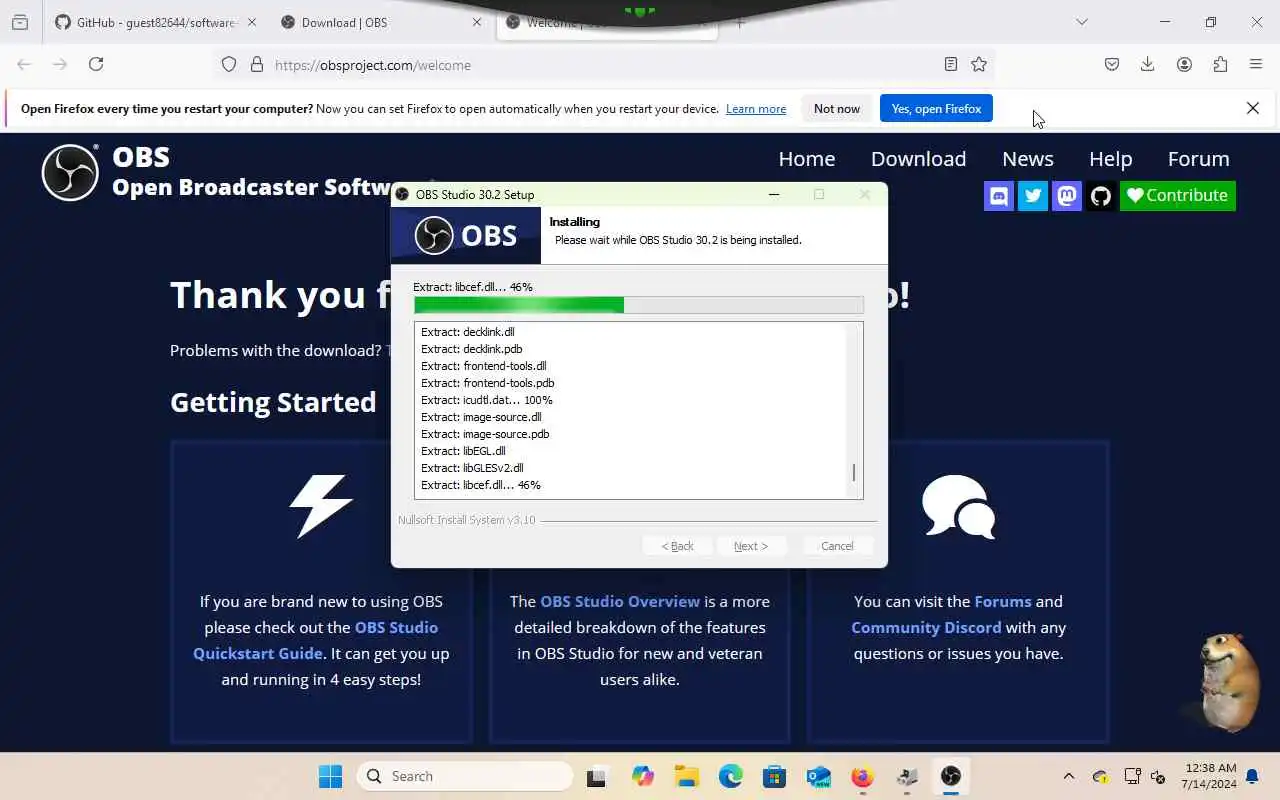Open OBS installer taskbar icon
The width and height of the screenshot is (1280, 800).
coord(950,776)
